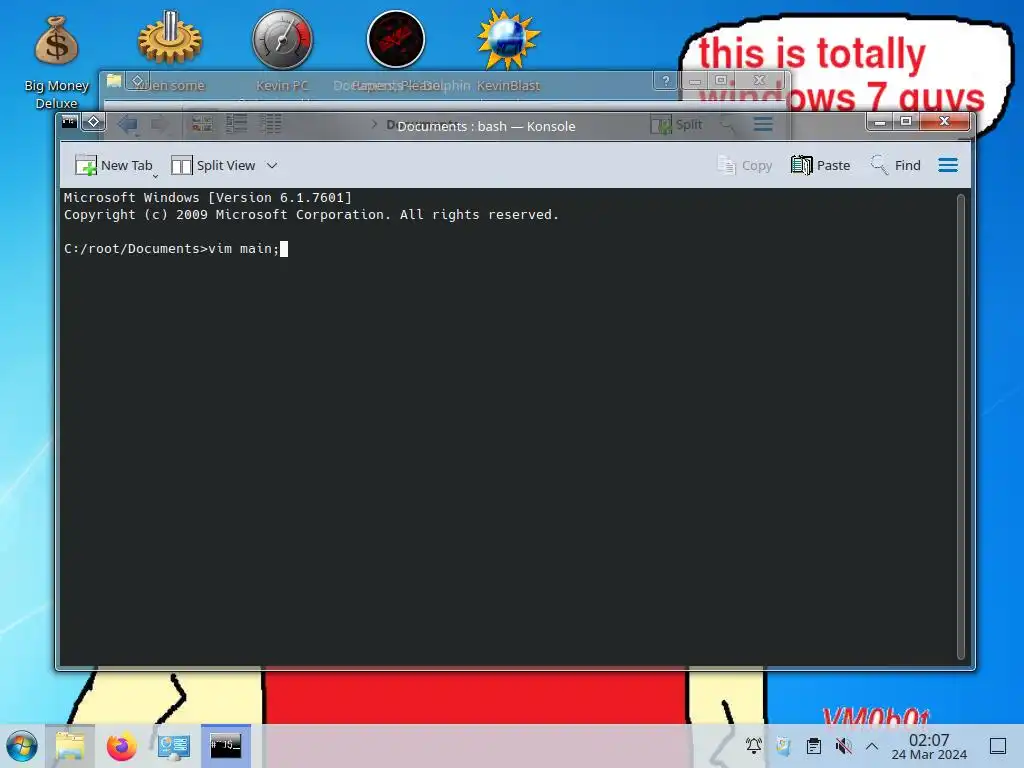Click the 'Copyright (c) 2009 Microsoft Corporation' line
The height and width of the screenshot is (768, 1024).
point(312,214)
